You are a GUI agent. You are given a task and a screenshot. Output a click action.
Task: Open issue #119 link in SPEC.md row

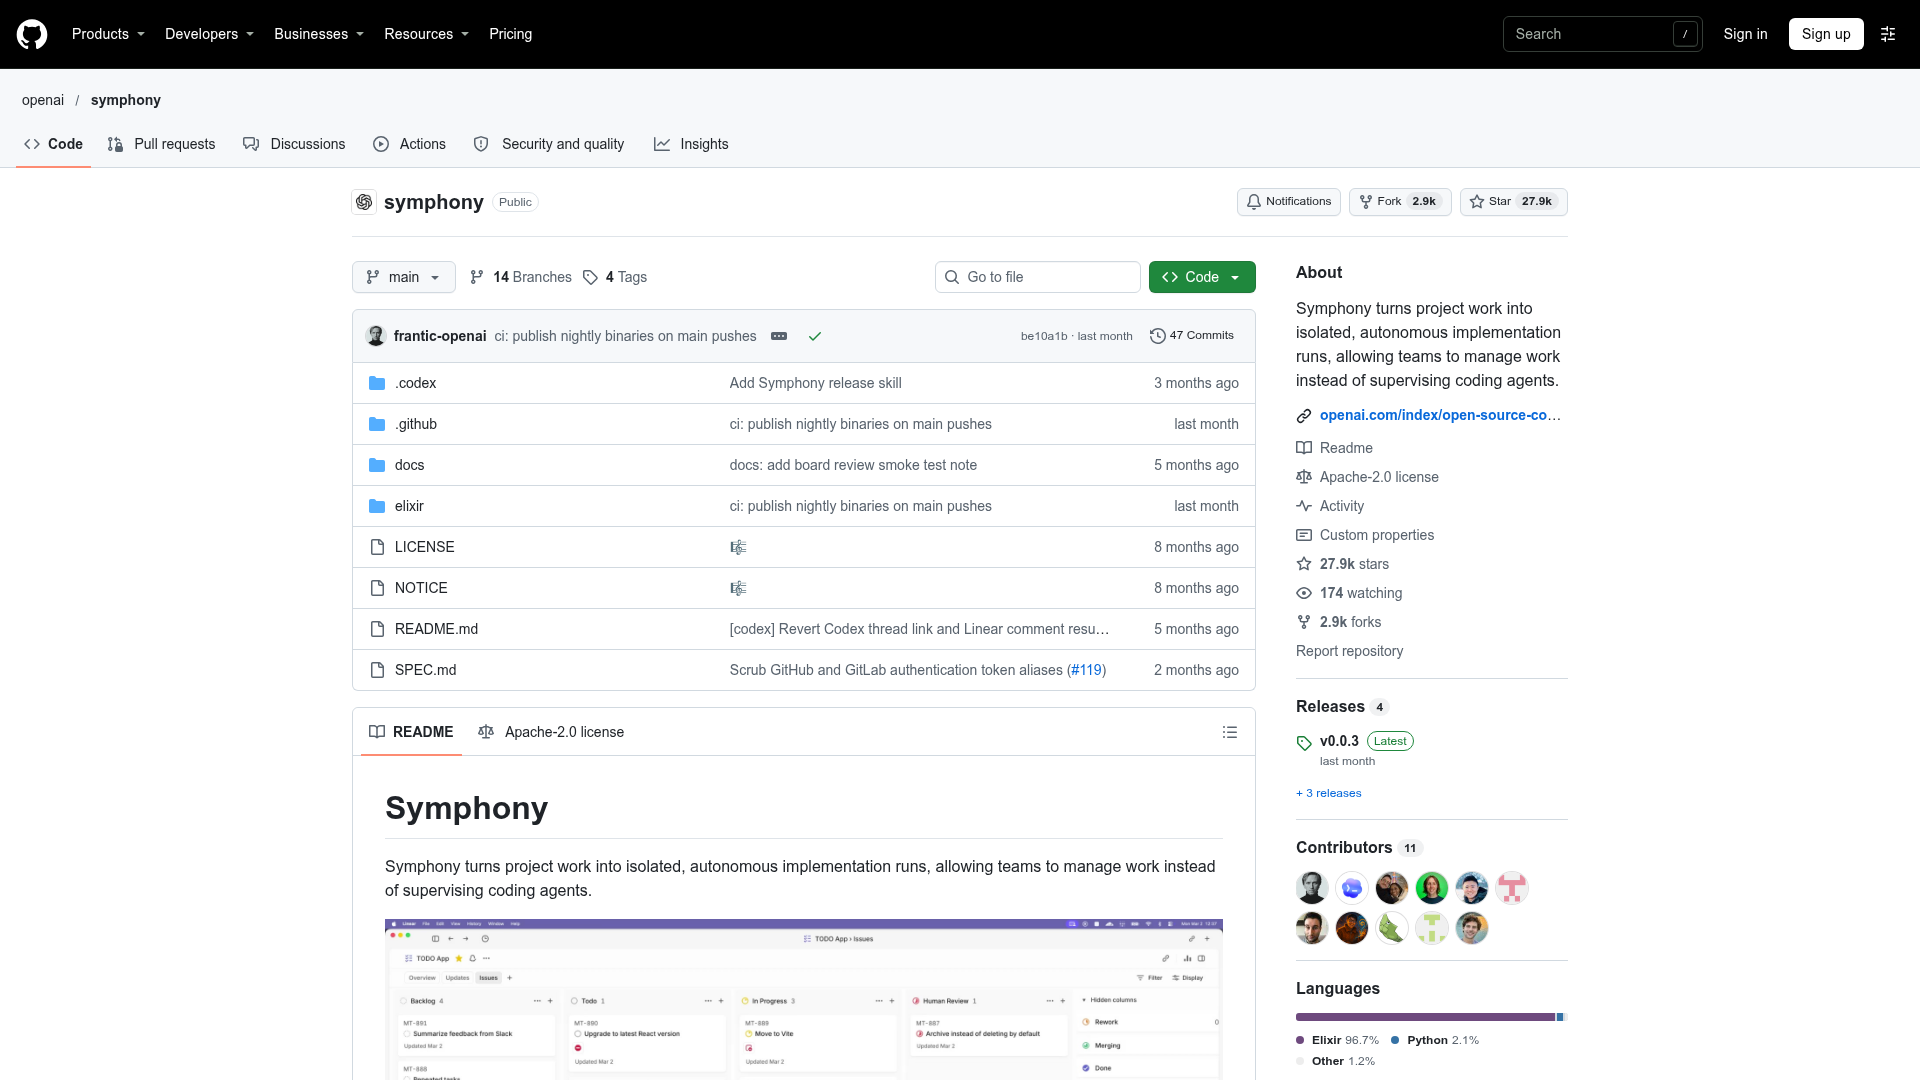click(1086, 670)
